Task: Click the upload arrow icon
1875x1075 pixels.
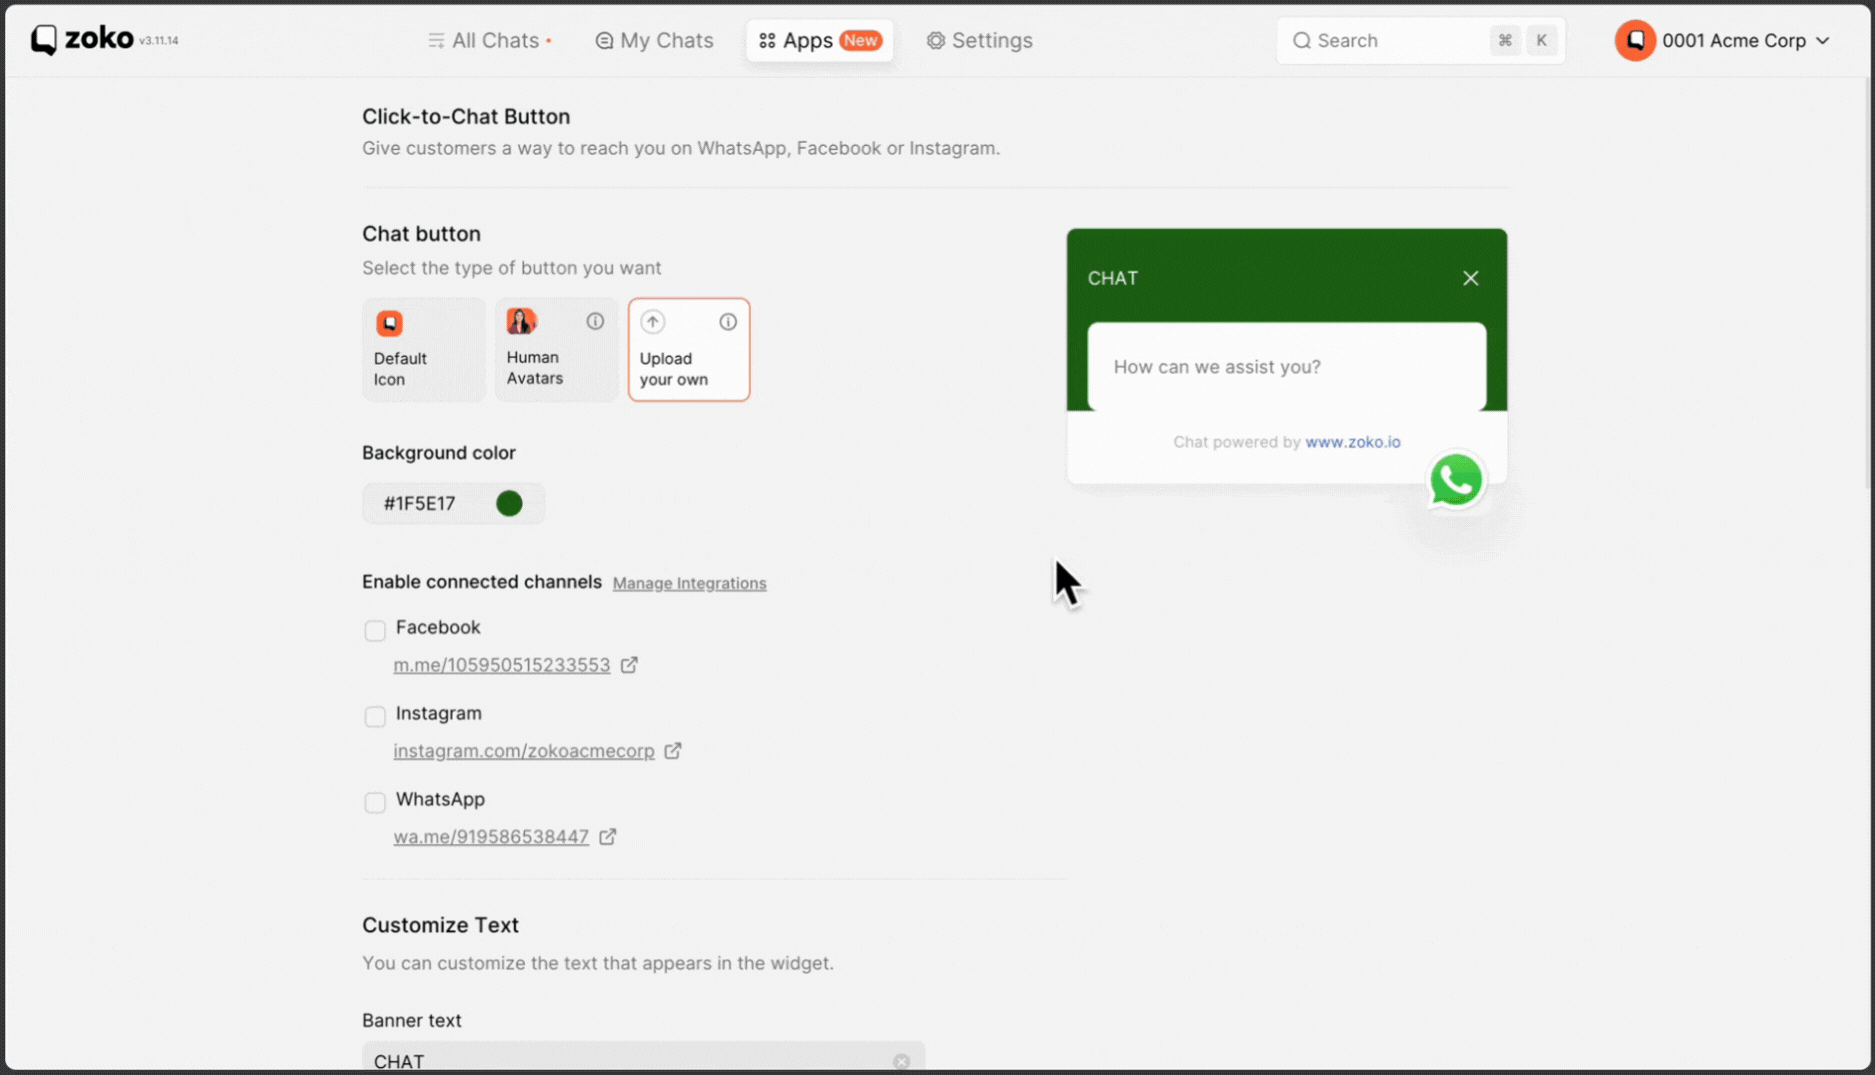Action: 653,322
